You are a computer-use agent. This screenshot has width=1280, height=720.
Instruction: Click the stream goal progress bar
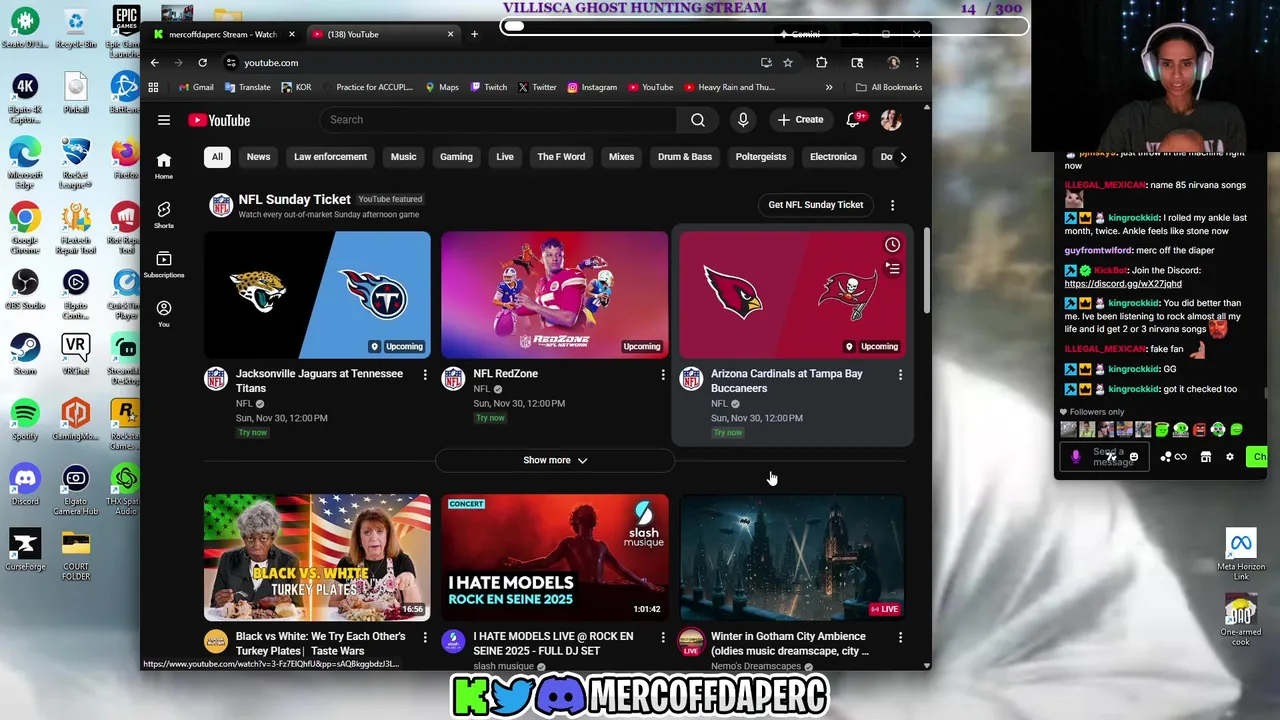(x=765, y=26)
